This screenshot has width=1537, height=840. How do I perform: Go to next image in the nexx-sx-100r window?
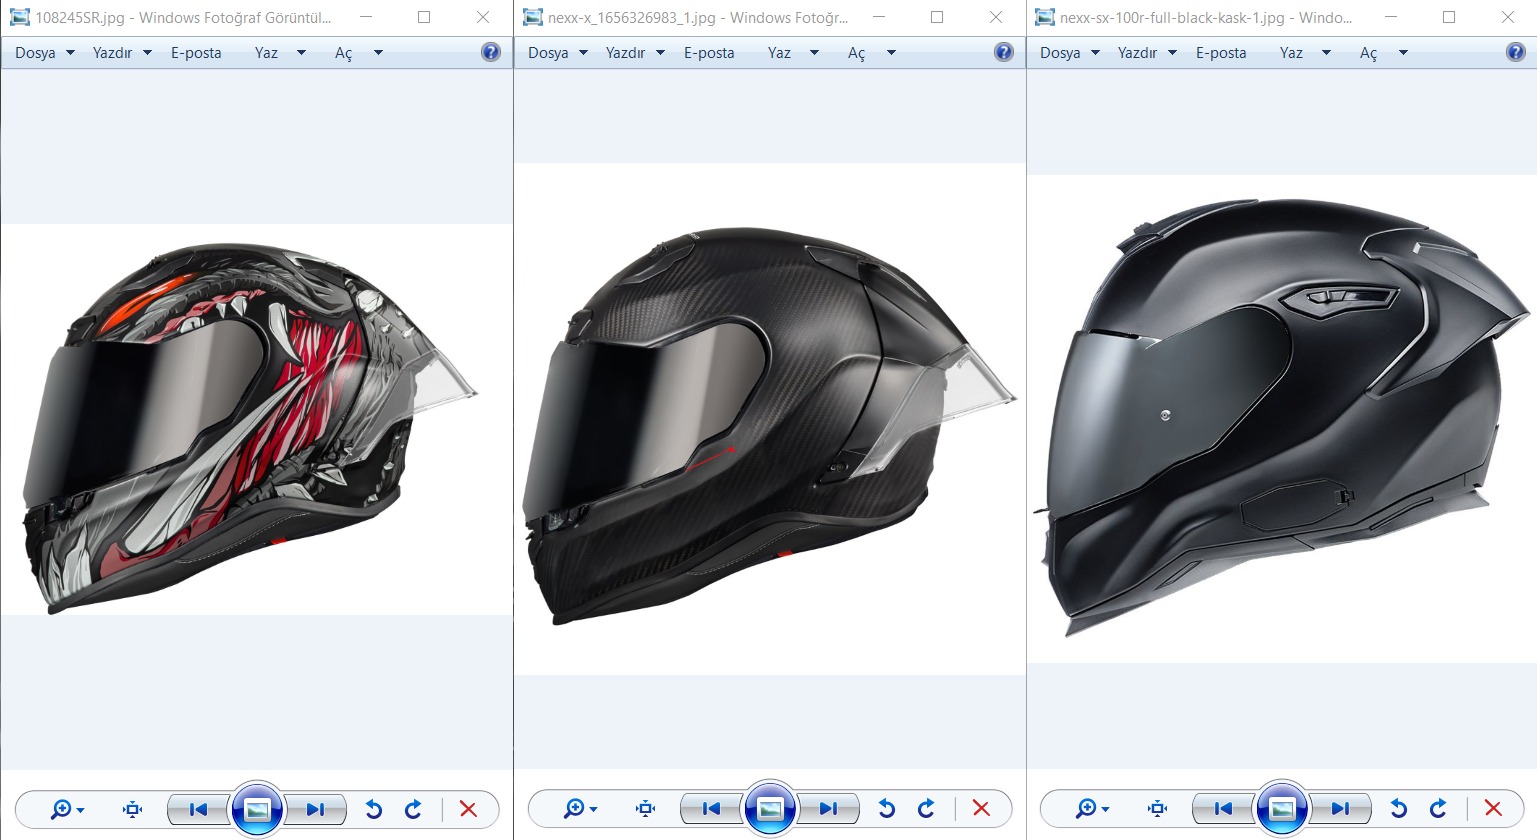pyautogui.click(x=1340, y=809)
